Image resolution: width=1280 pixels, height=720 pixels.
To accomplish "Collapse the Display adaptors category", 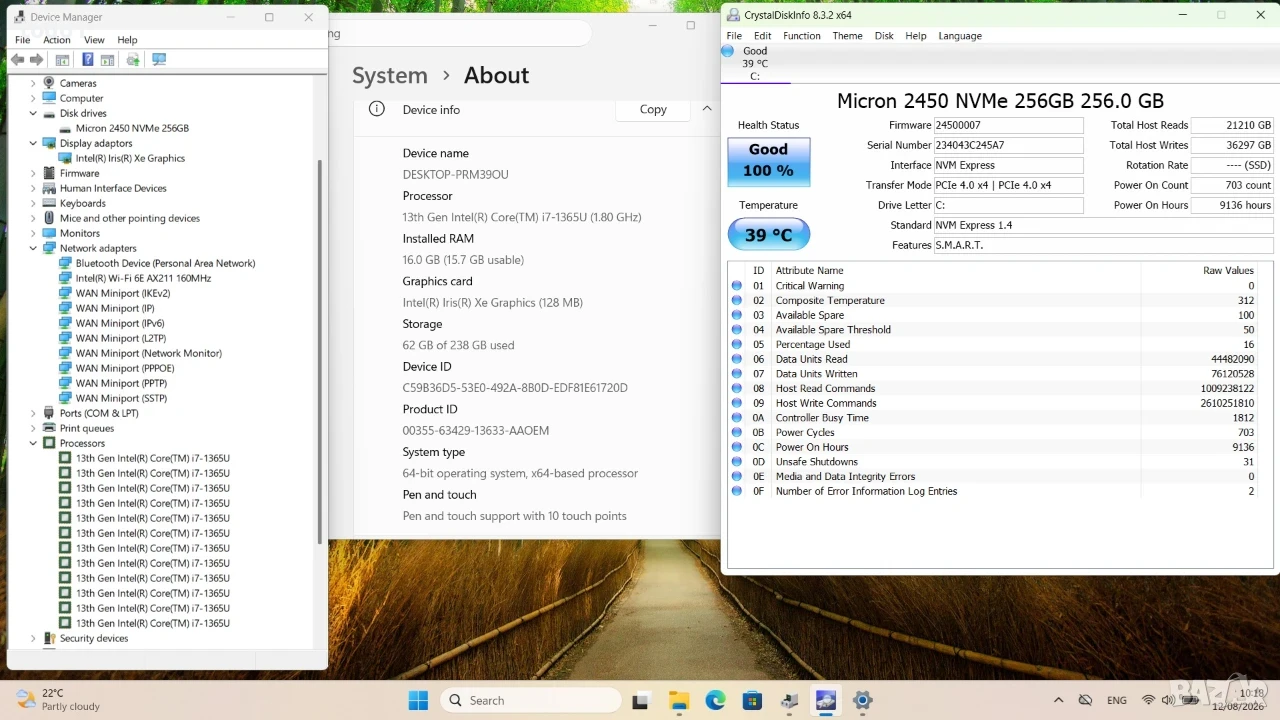I will (33, 143).
